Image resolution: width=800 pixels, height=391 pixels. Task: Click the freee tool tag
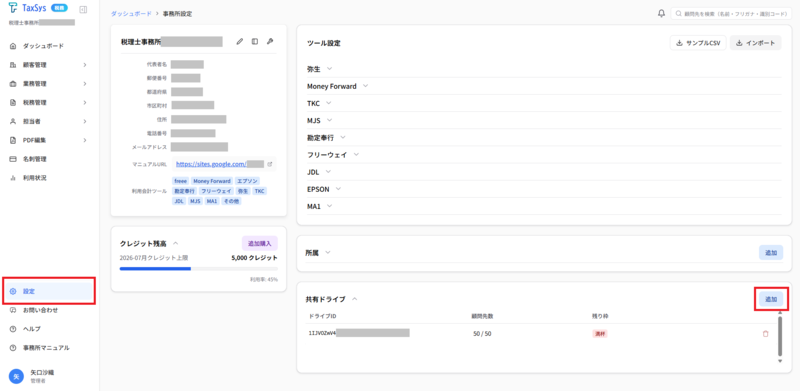181,181
